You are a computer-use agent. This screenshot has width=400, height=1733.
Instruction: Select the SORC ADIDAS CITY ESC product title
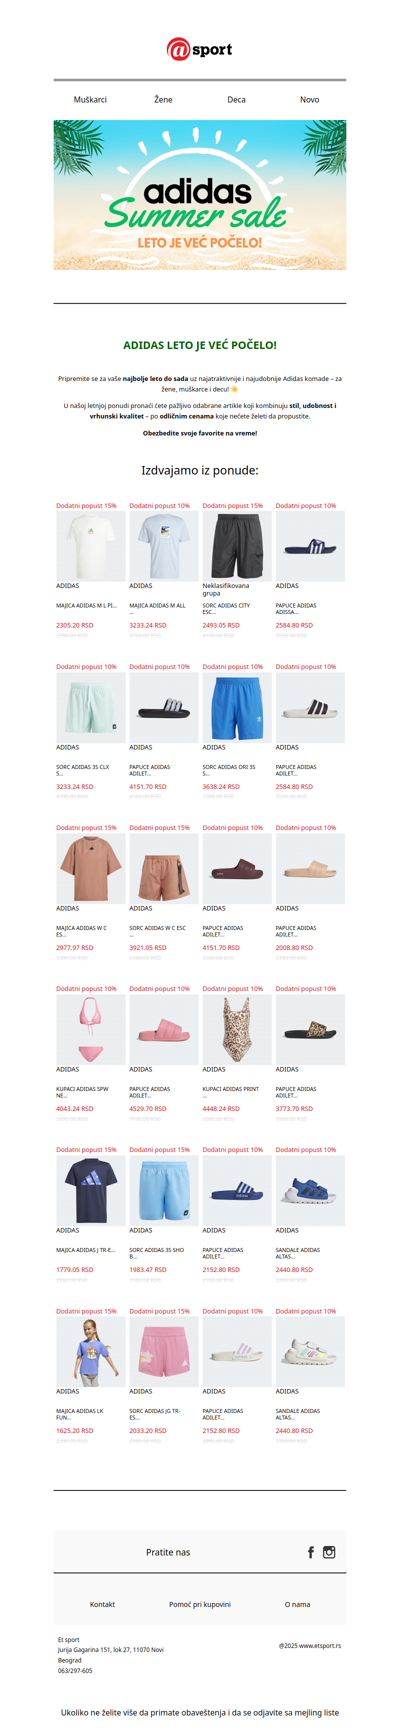click(226, 609)
